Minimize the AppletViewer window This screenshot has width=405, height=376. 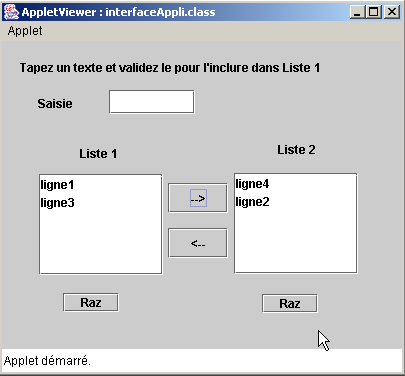[357, 12]
